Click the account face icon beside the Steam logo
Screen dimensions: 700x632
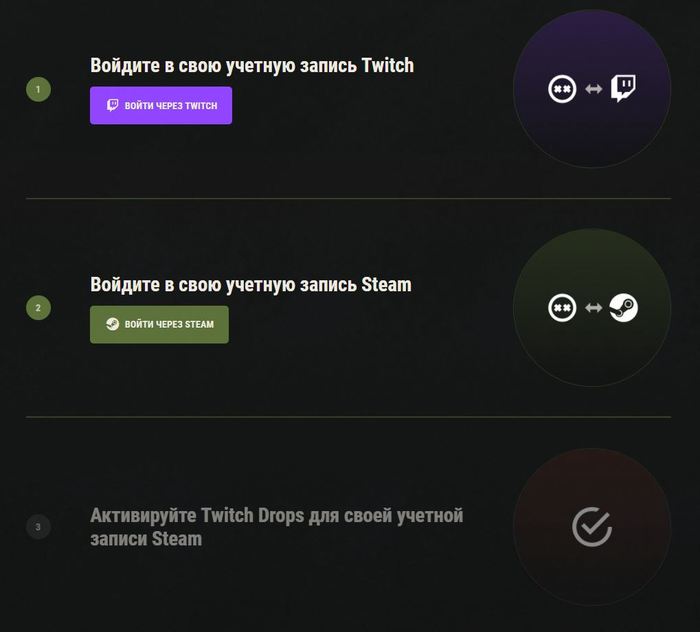click(x=562, y=308)
